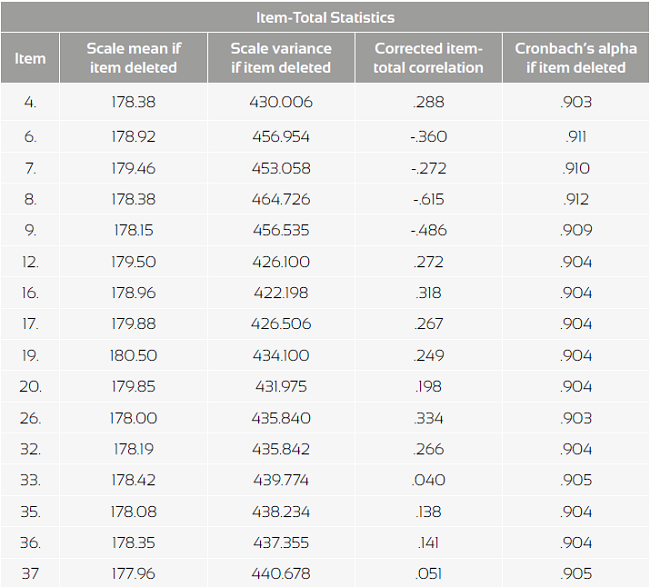Select the scale variance value 438.234
Image resolution: width=650 pixels, height=587 pixels.
(x=280, y=512)
